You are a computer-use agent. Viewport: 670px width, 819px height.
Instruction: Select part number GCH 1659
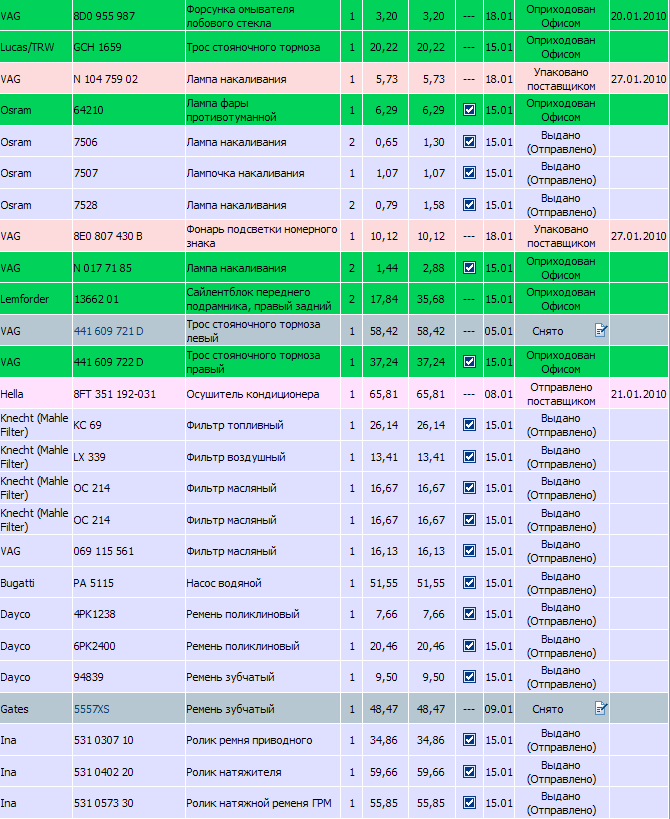(x=97, y=47)
